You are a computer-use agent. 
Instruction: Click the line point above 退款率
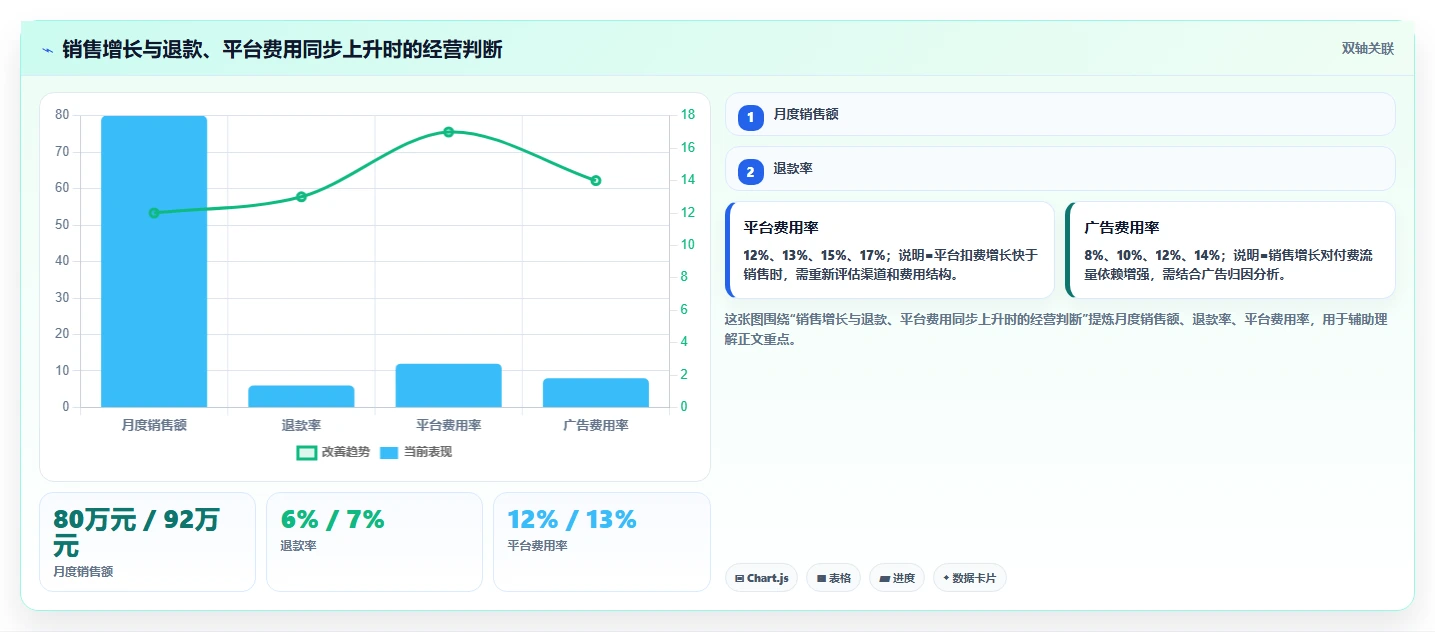301,197
